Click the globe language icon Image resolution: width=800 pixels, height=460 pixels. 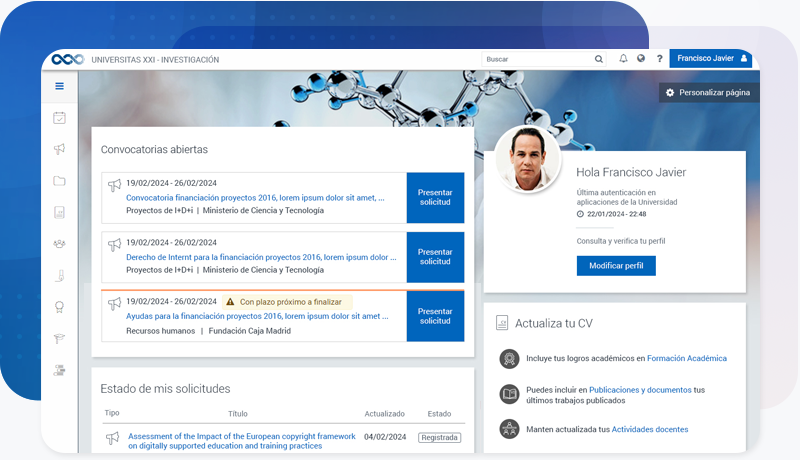coord(641,59)
